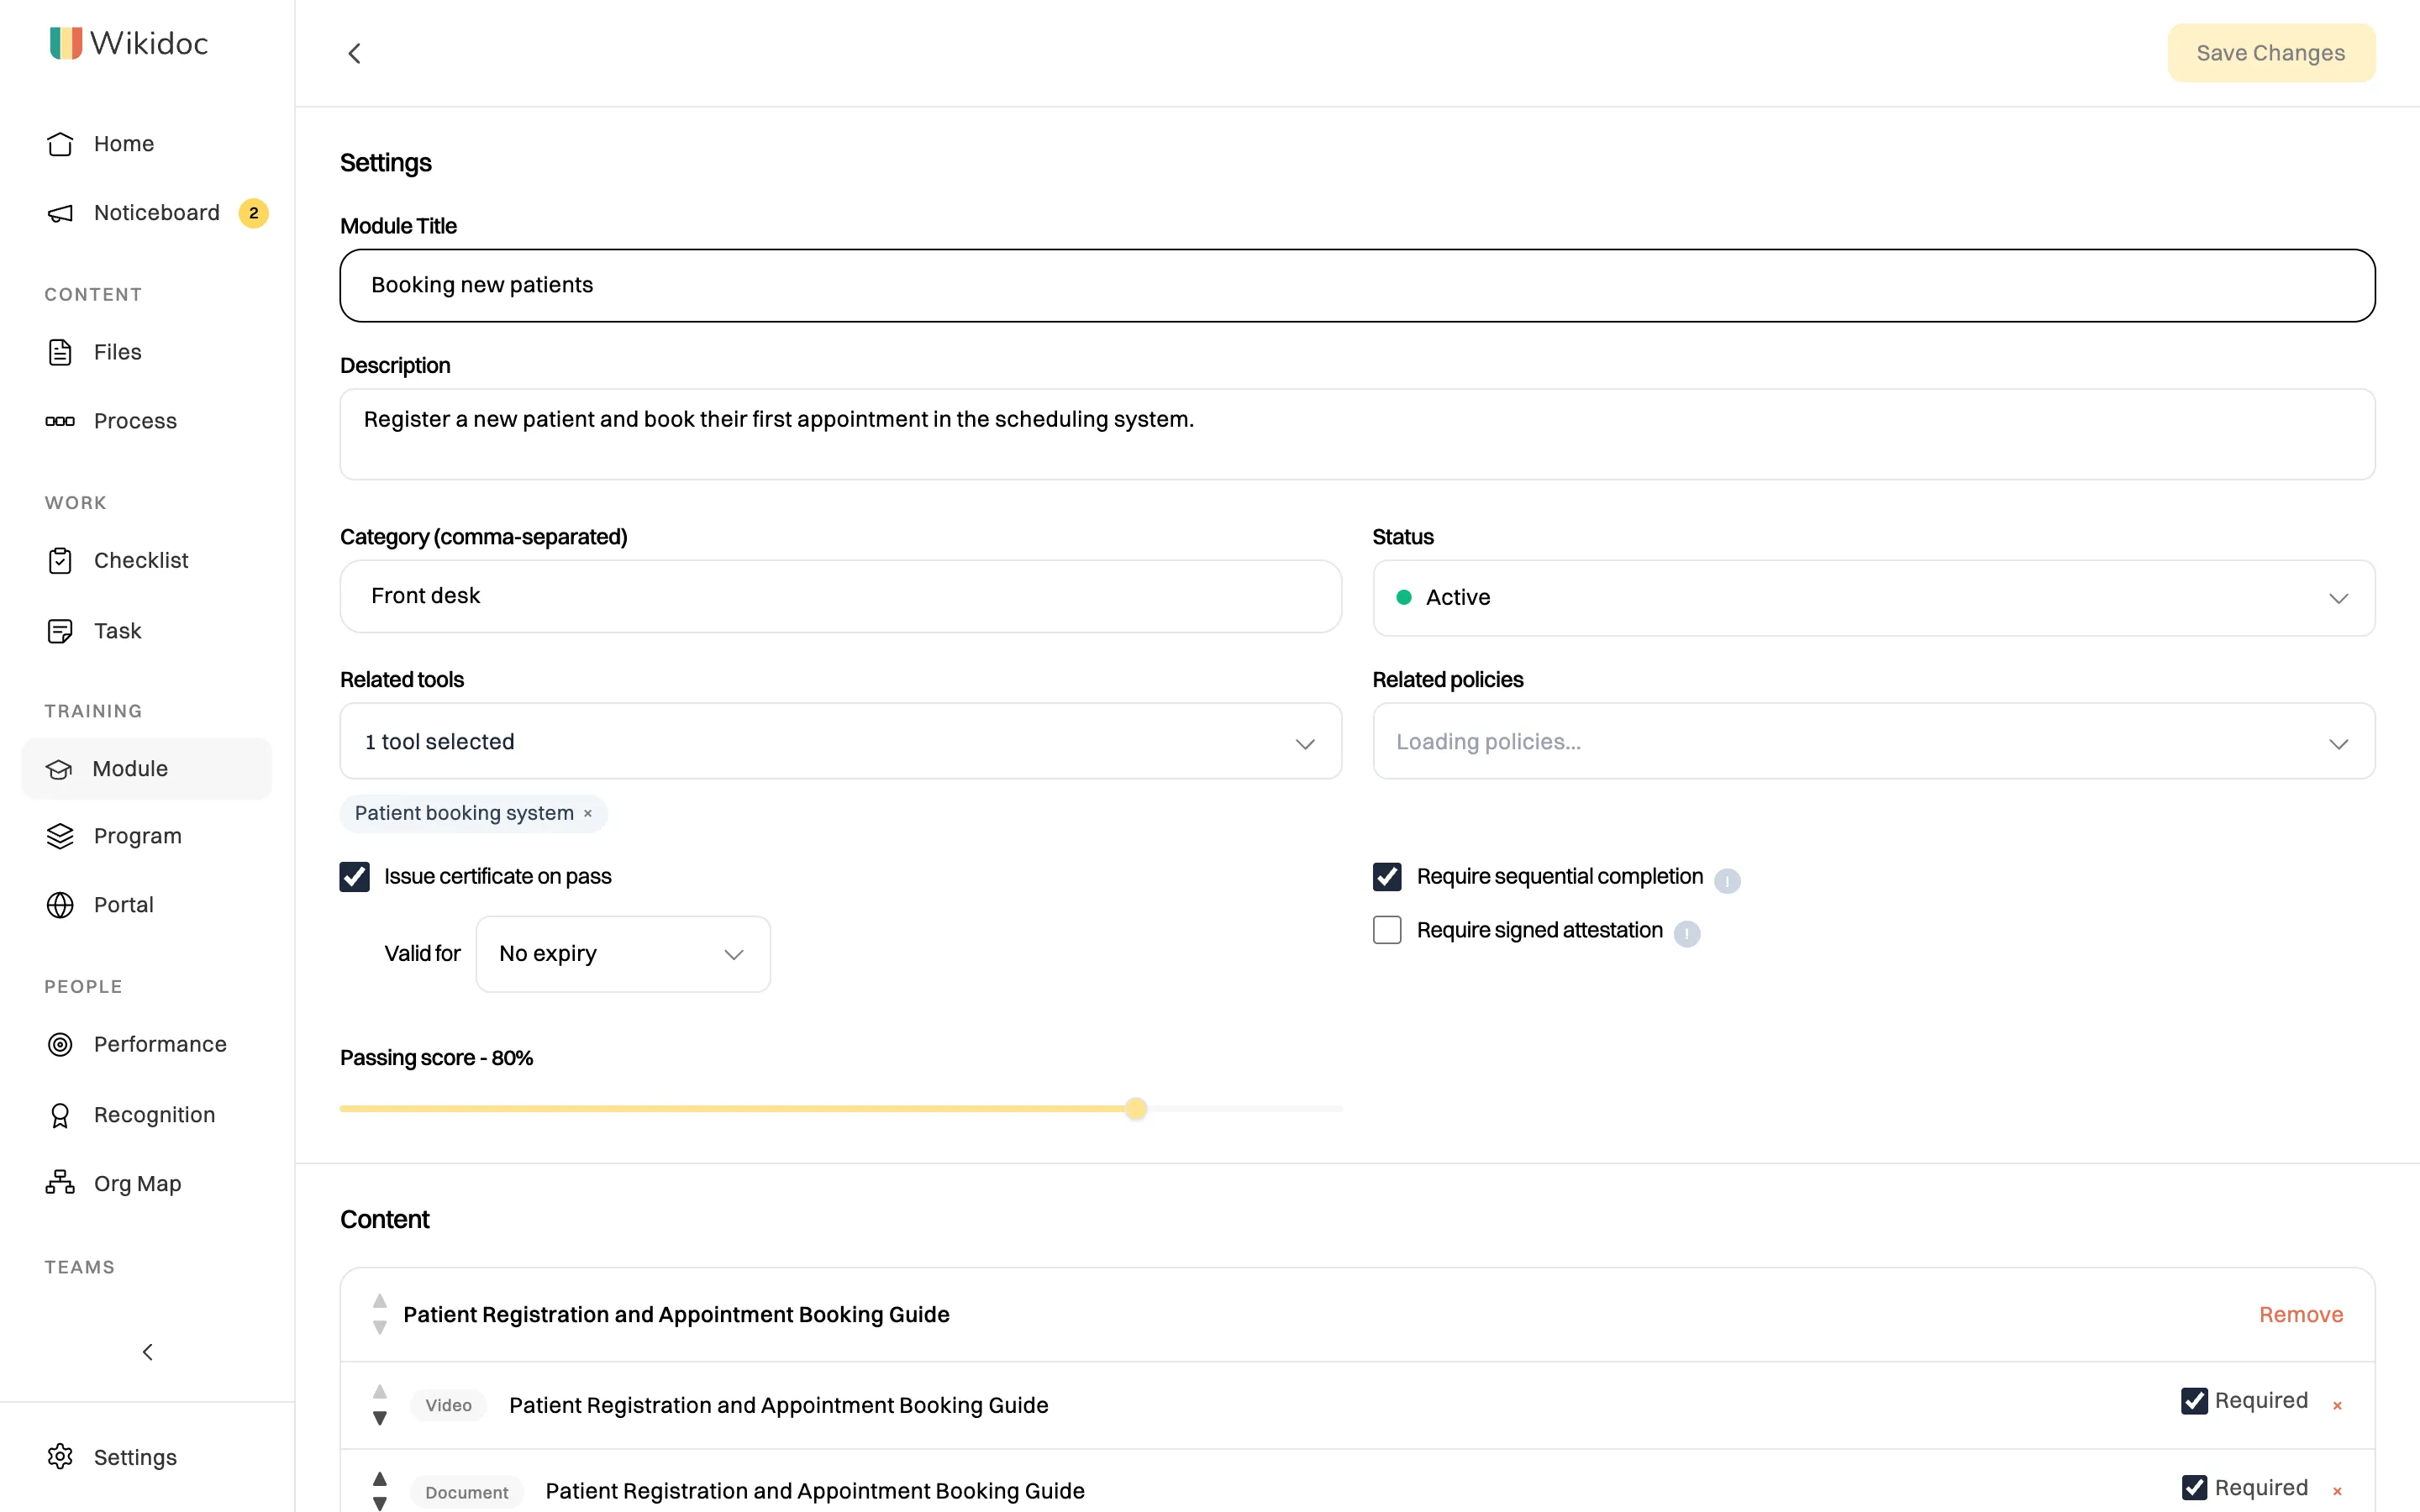Click the Passing score slider handle
The image size is (2420, 1512).
1136,1108
